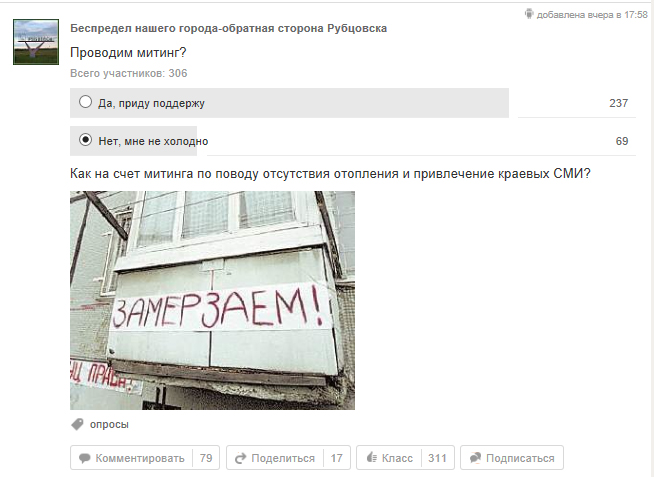Click the comment count 79
This screenshot has width=654, height=477.
click(206, 458)
